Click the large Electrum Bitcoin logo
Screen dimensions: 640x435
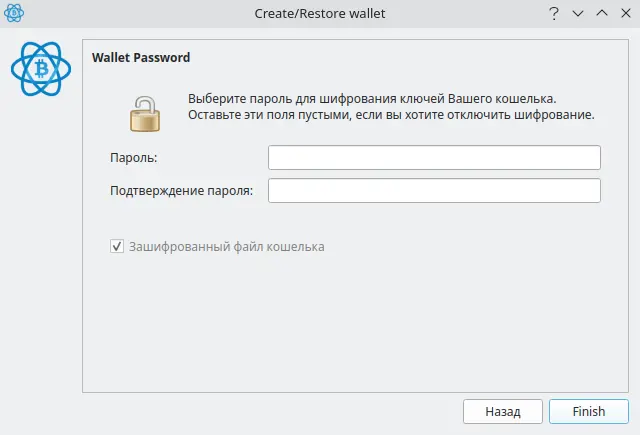[41, 69]
